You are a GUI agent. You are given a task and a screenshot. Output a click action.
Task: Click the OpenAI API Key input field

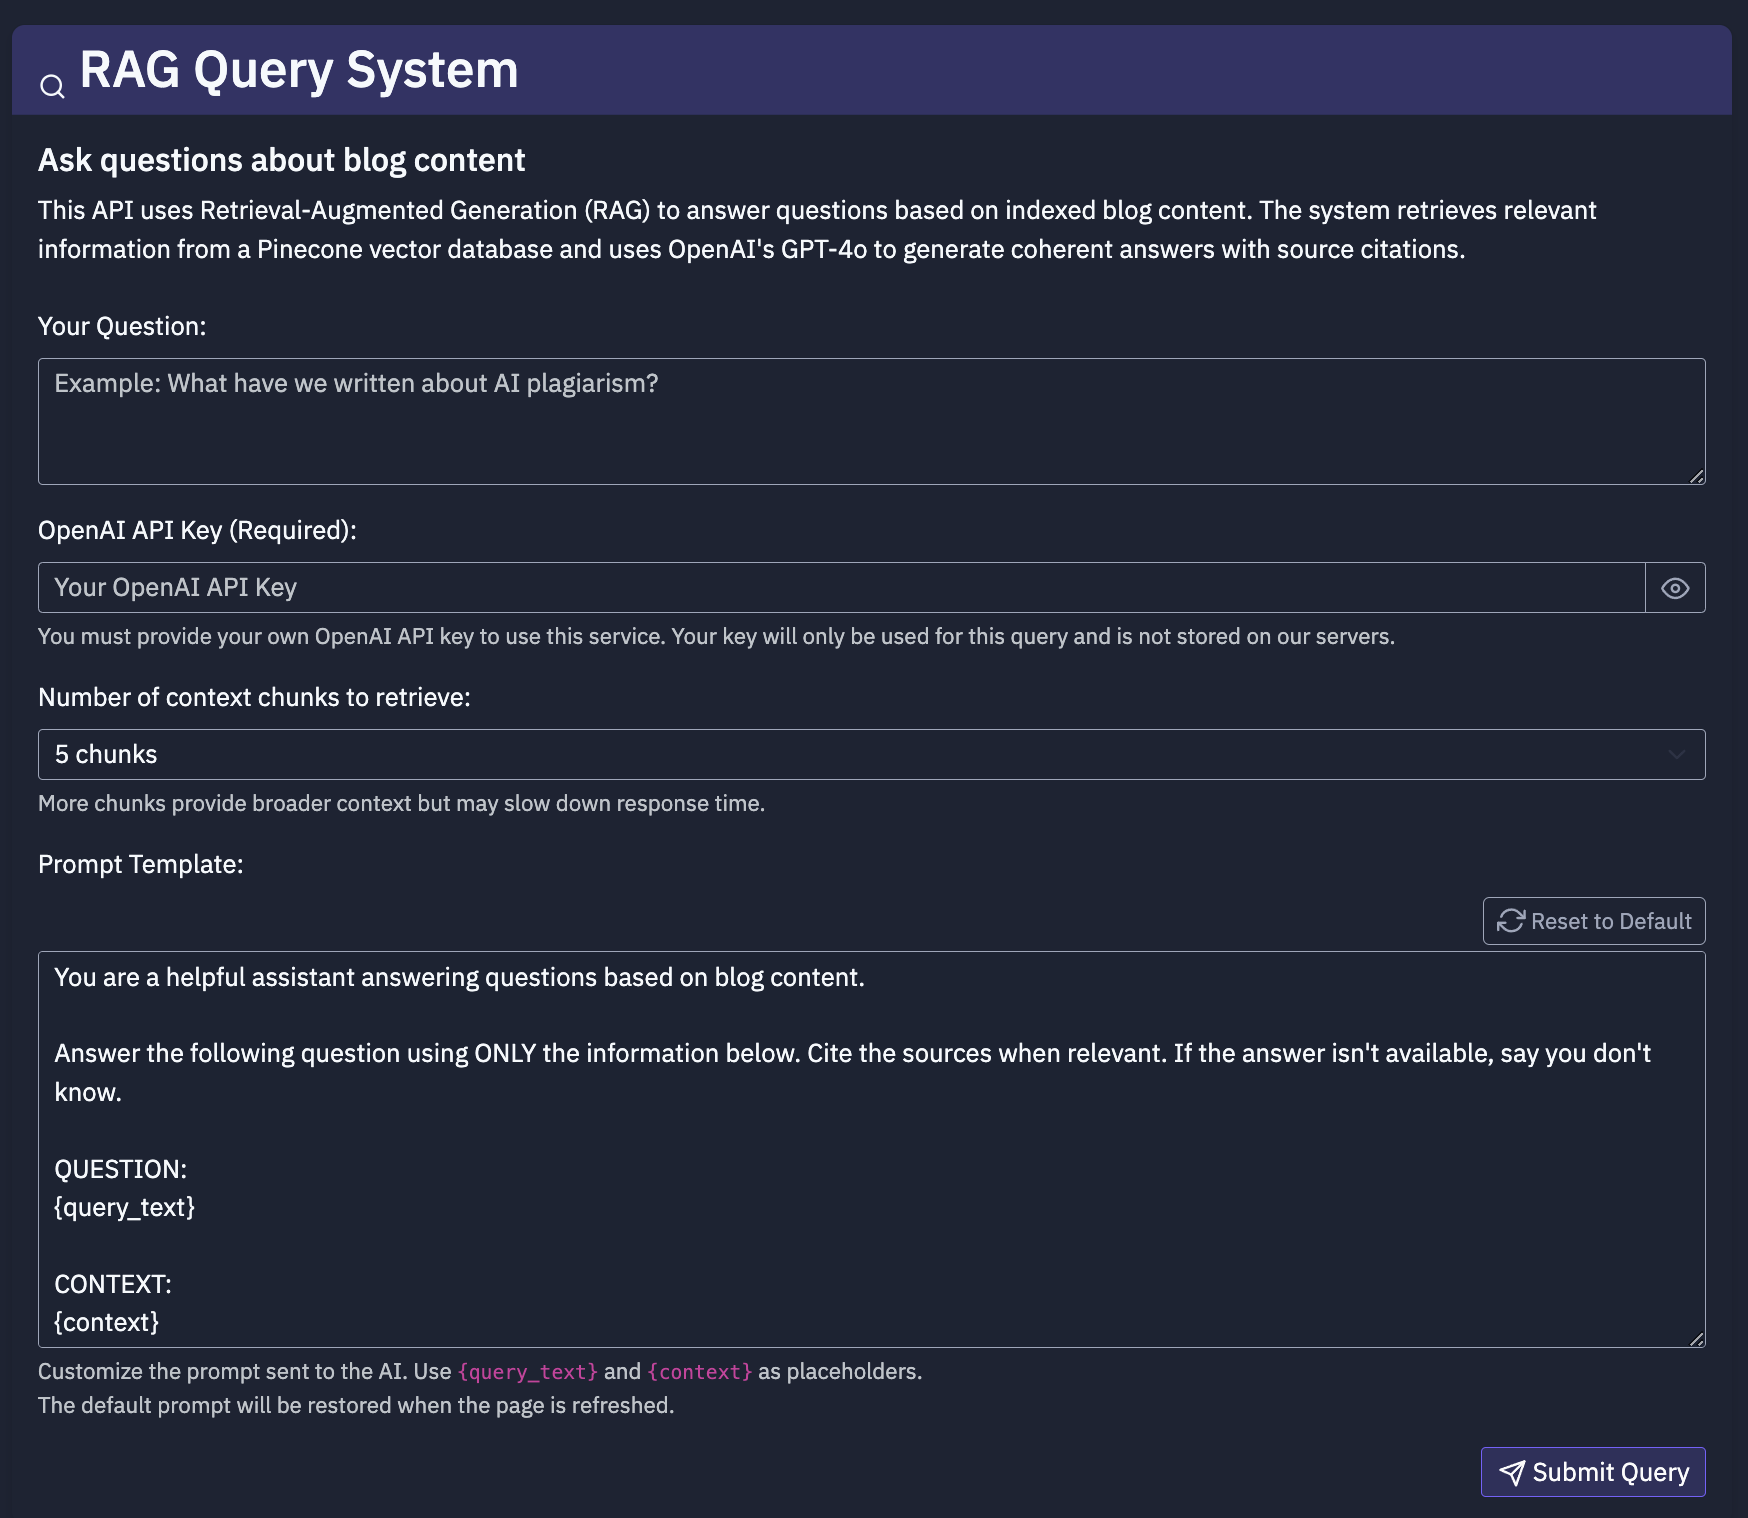[x=841, y=588]
